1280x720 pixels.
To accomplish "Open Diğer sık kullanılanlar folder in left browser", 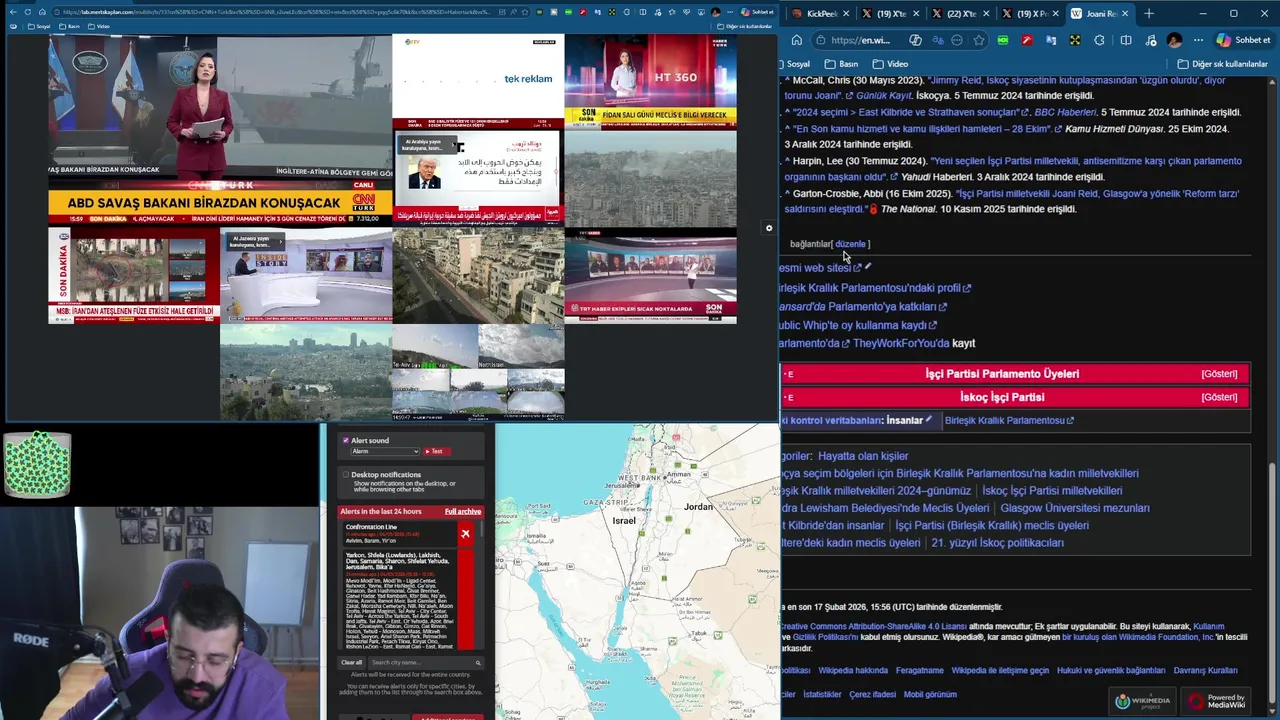I will pyautogui.click(x=742, y=26).
